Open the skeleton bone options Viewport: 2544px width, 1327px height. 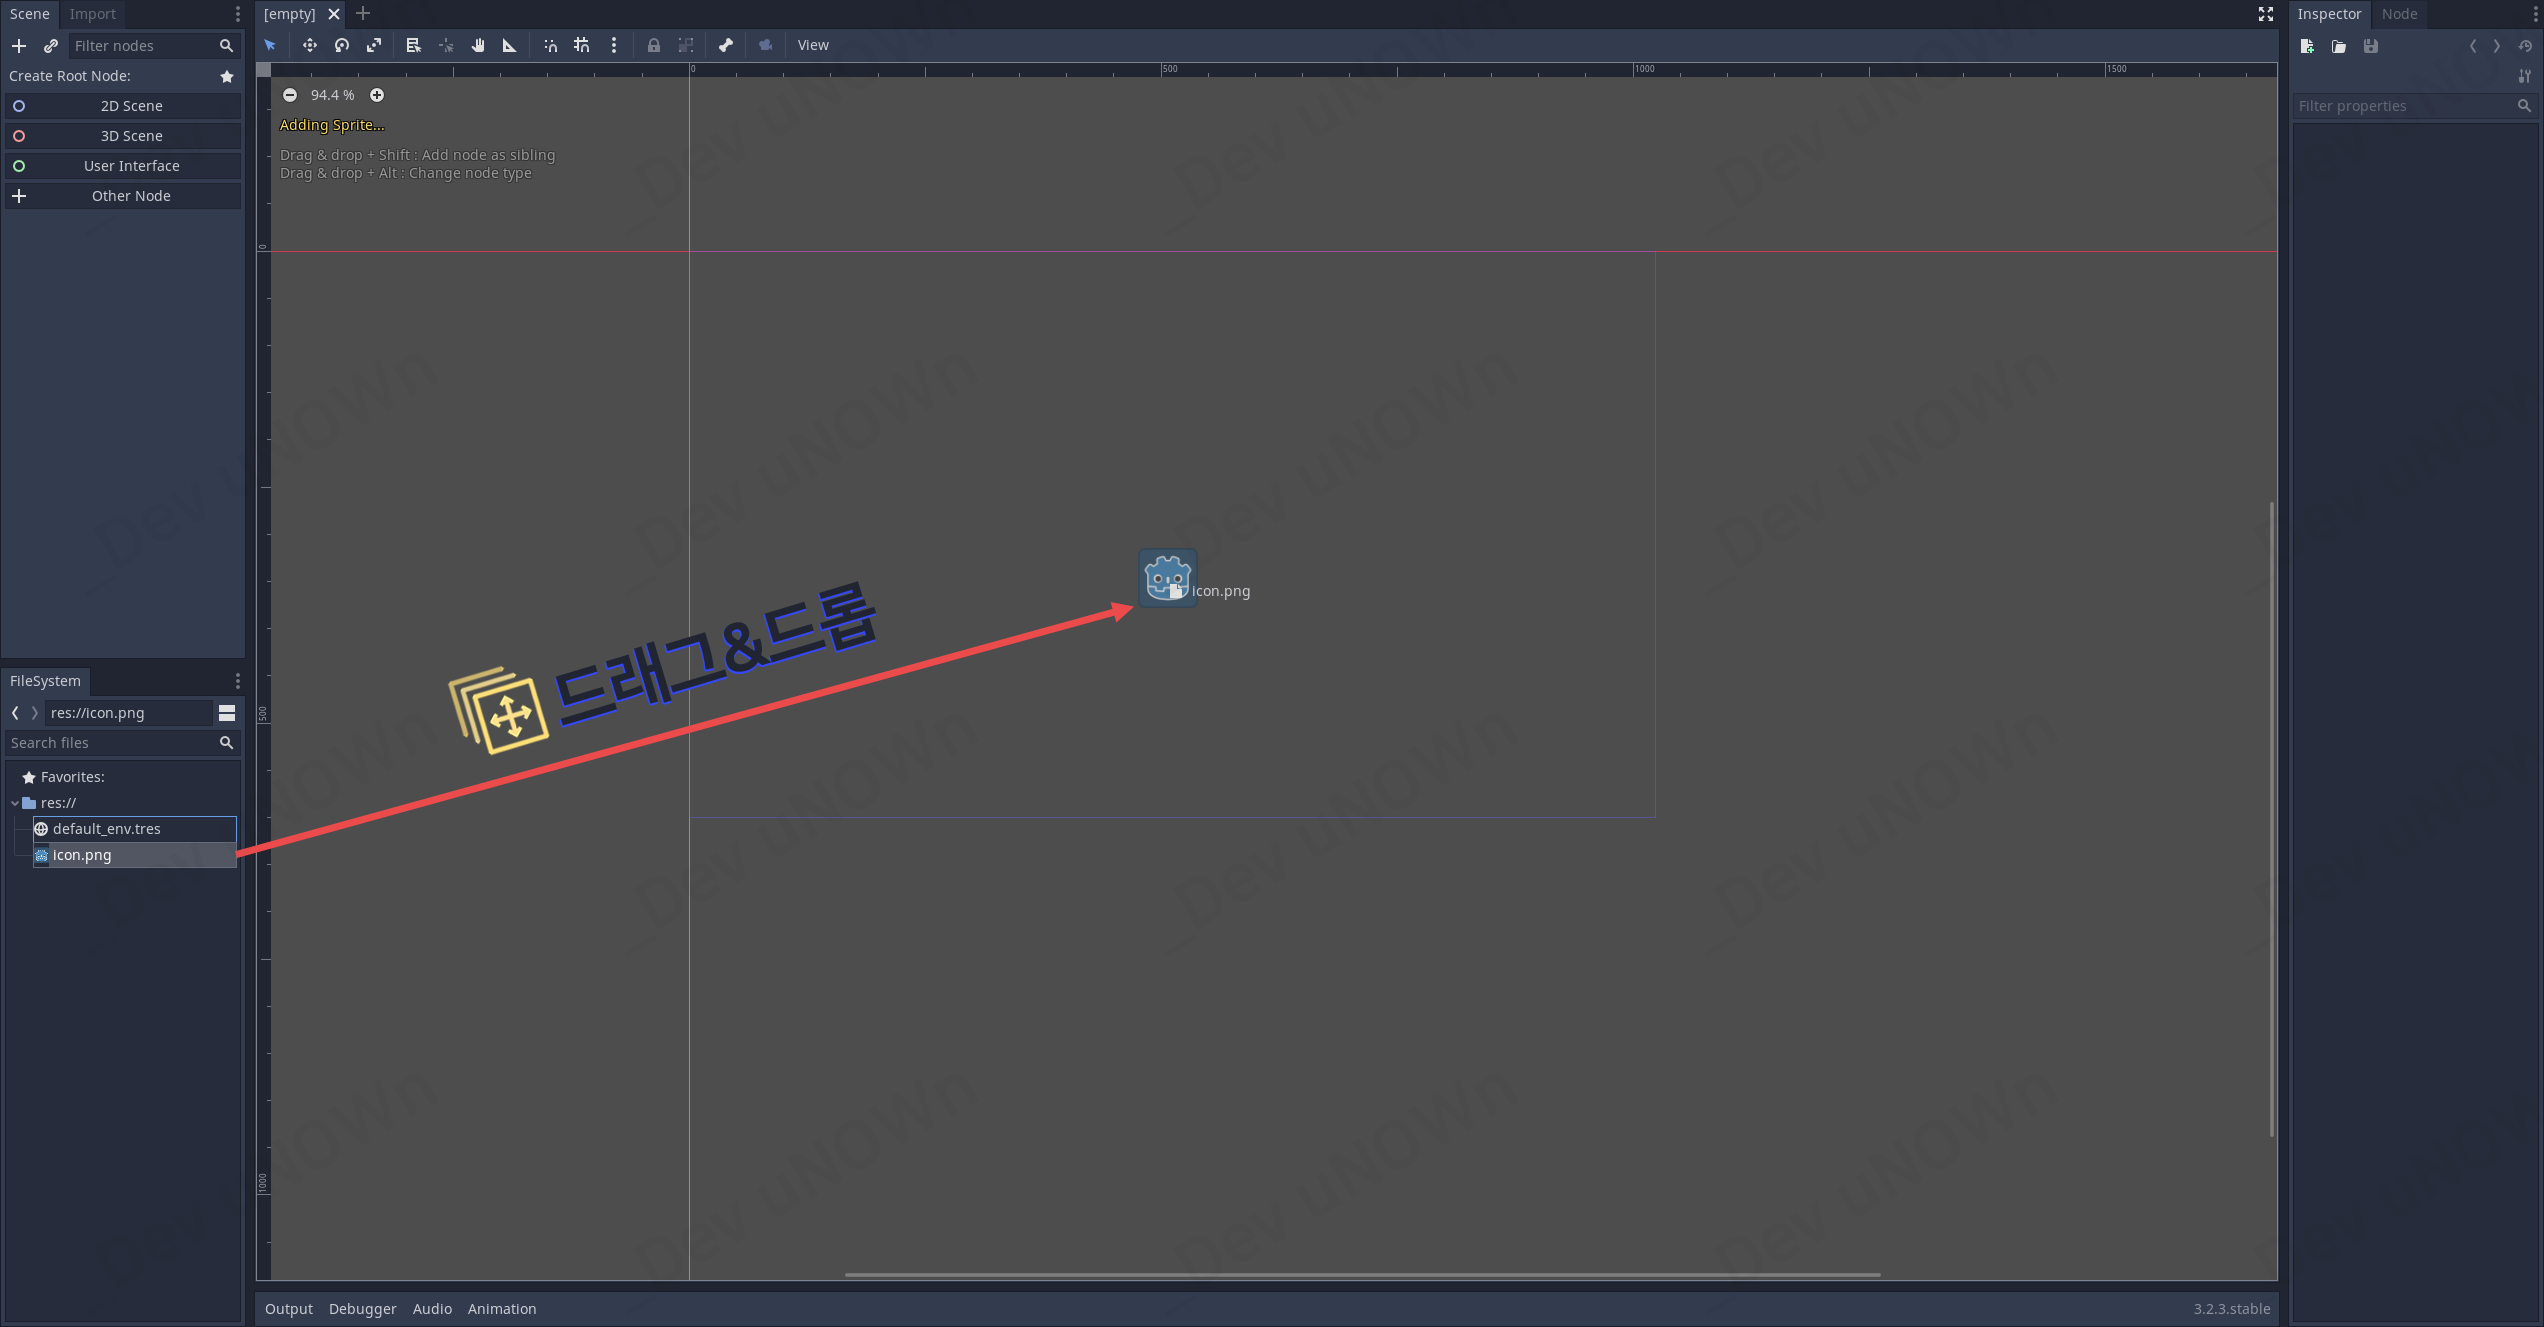pyautogui.click(x=726, y=45)
